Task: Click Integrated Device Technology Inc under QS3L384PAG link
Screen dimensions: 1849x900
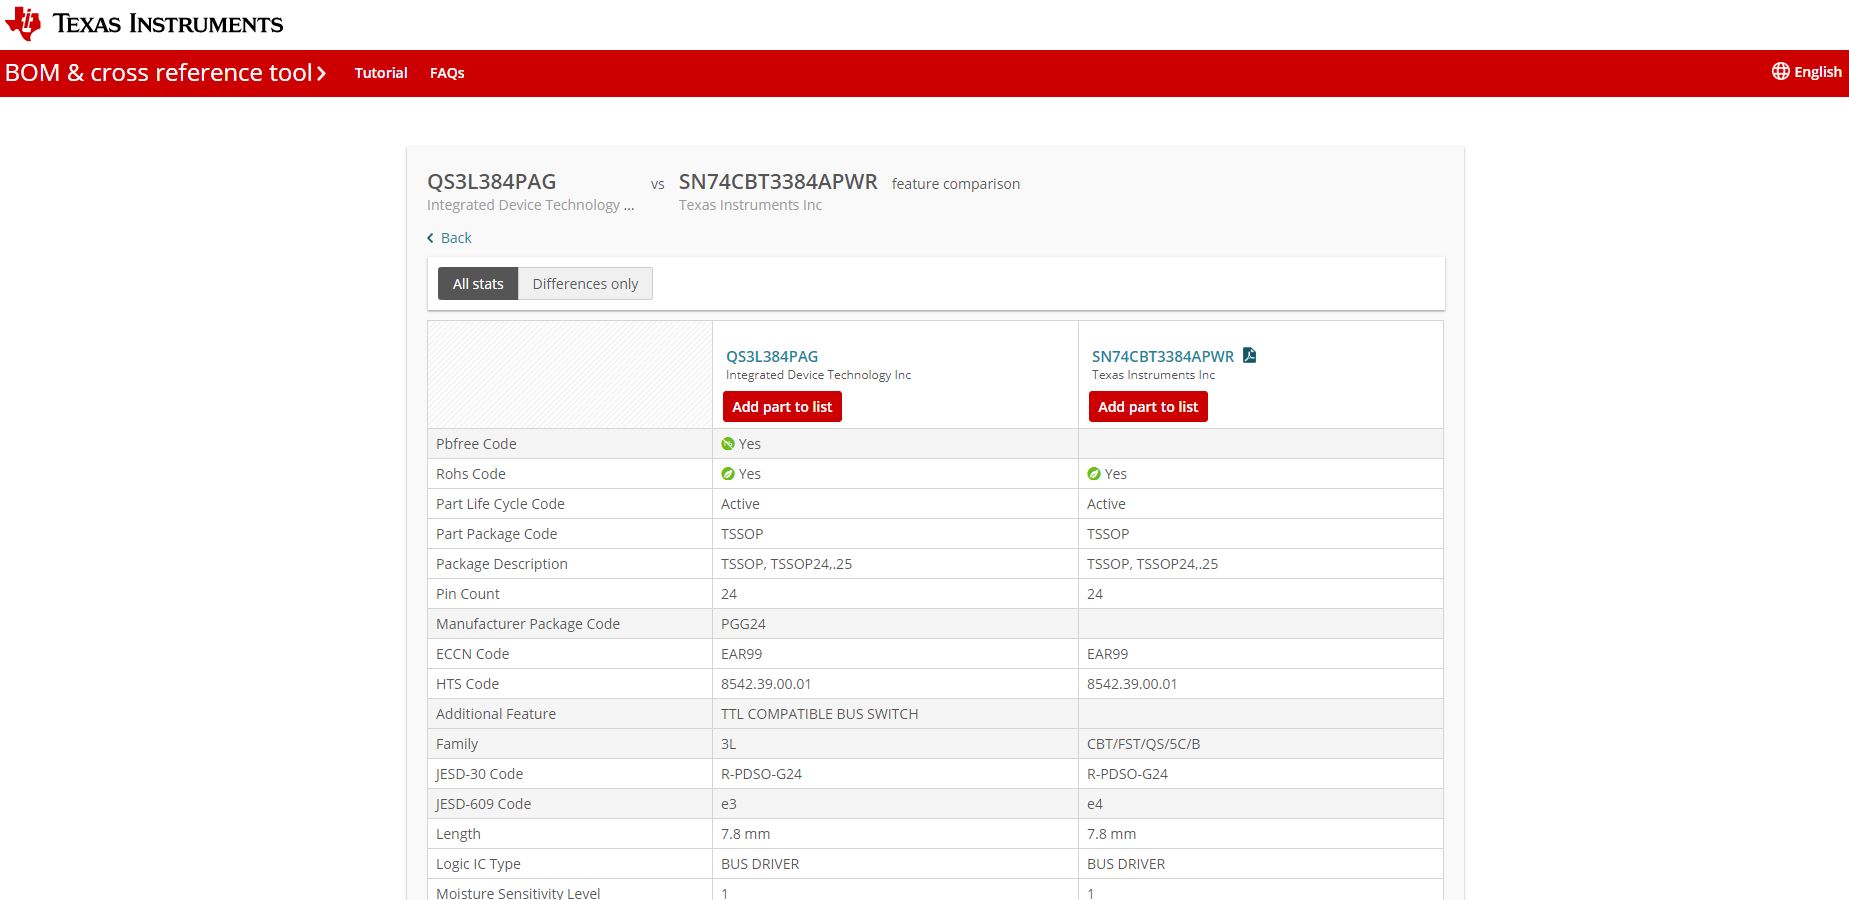Action: pos(818,375)
